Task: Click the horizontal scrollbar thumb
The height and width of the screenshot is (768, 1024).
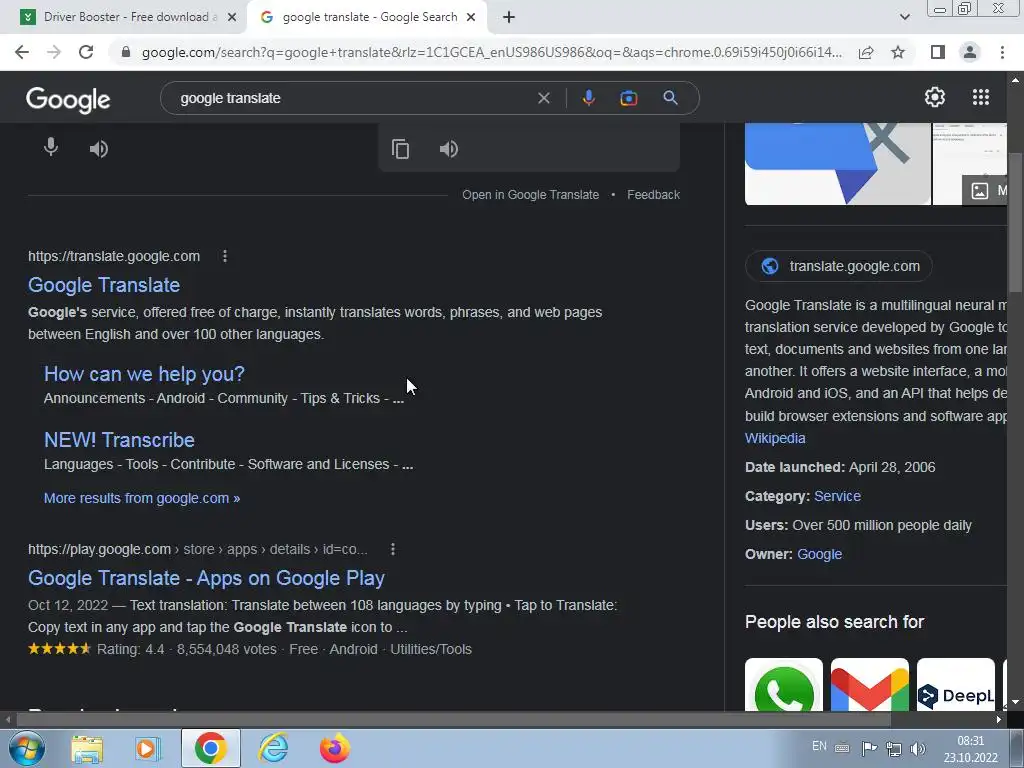Action: [x=453, y=720]
